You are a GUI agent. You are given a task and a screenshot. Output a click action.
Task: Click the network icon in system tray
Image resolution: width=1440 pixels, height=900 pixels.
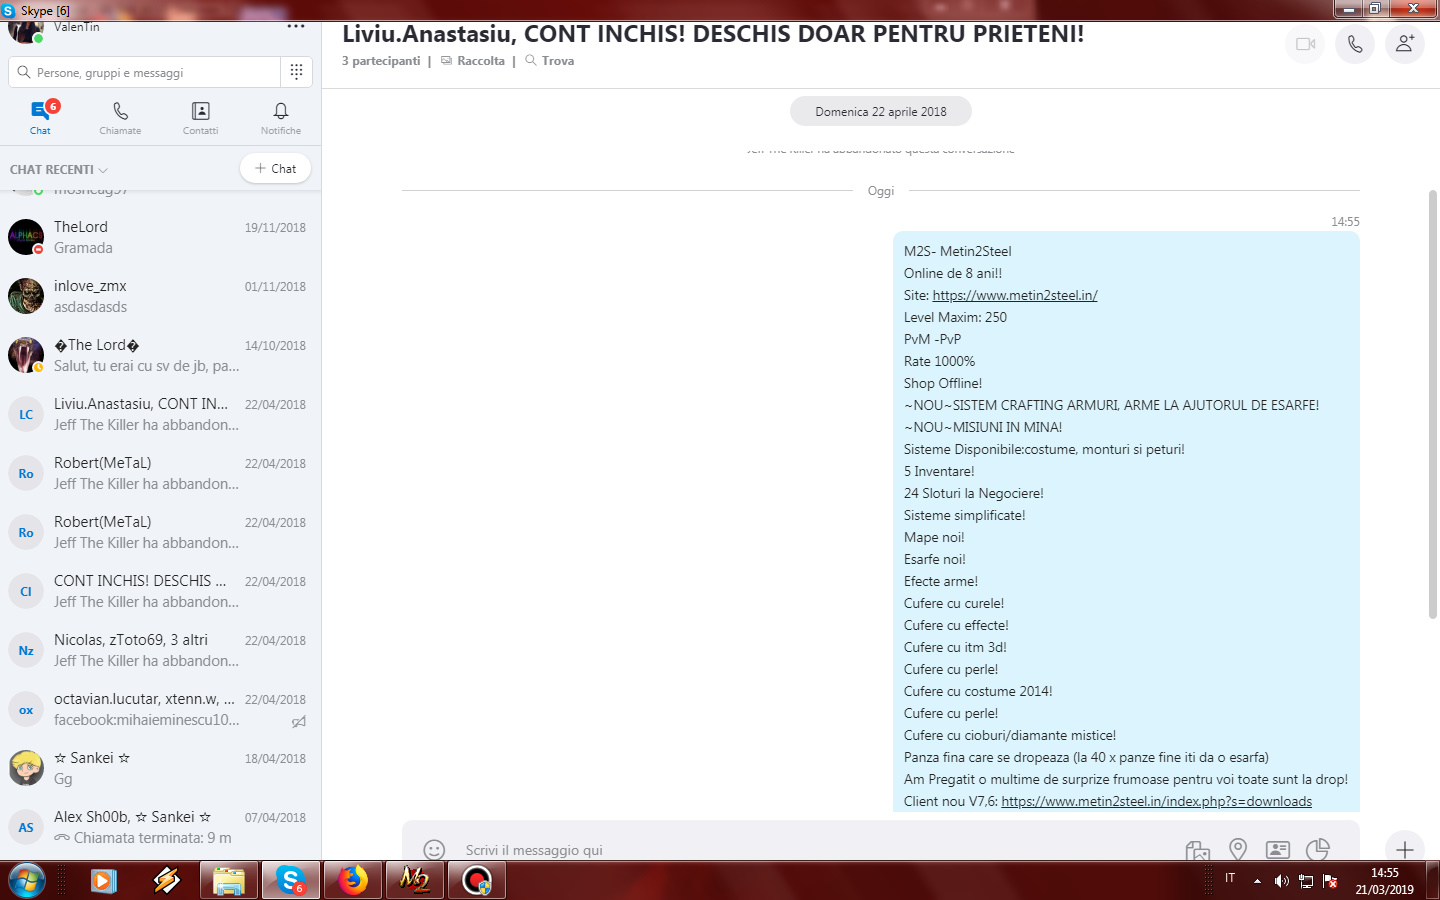pyautogui.click(x=1305, y=881)
